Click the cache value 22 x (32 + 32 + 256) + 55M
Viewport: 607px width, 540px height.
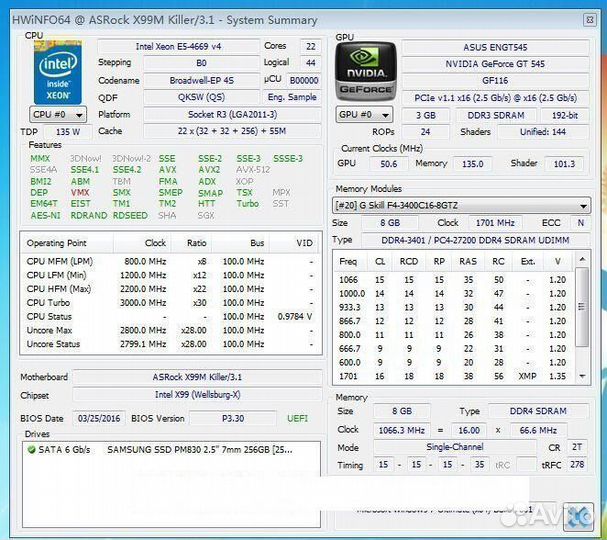click(x=232, y=131)
